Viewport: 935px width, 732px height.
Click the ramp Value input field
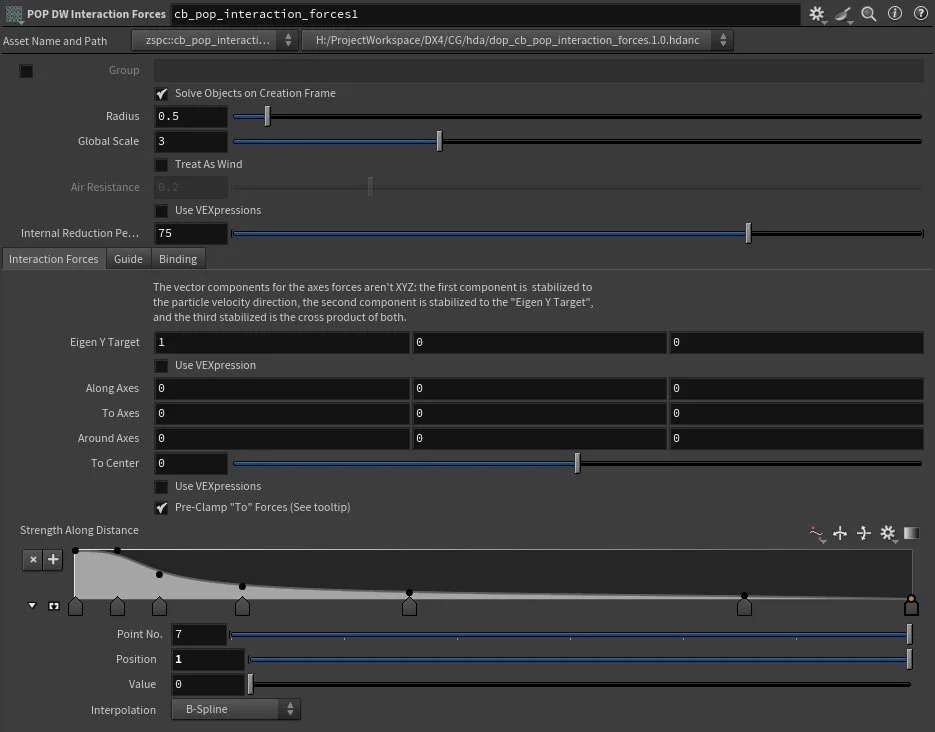(x=208, y=684)
